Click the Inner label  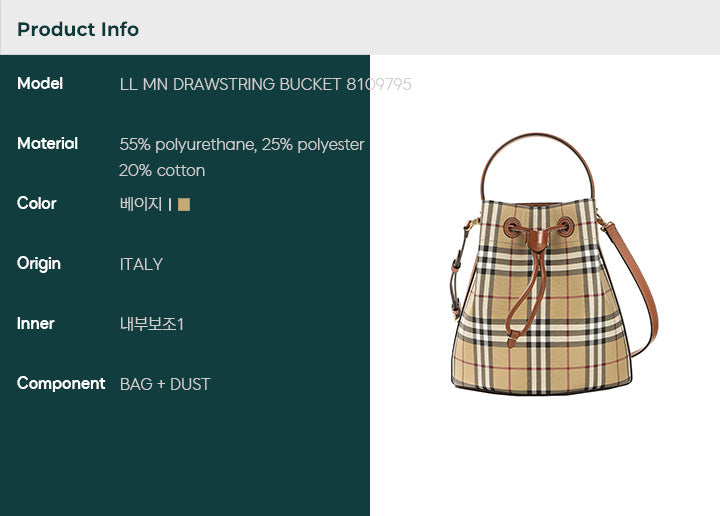coord(35,324)
